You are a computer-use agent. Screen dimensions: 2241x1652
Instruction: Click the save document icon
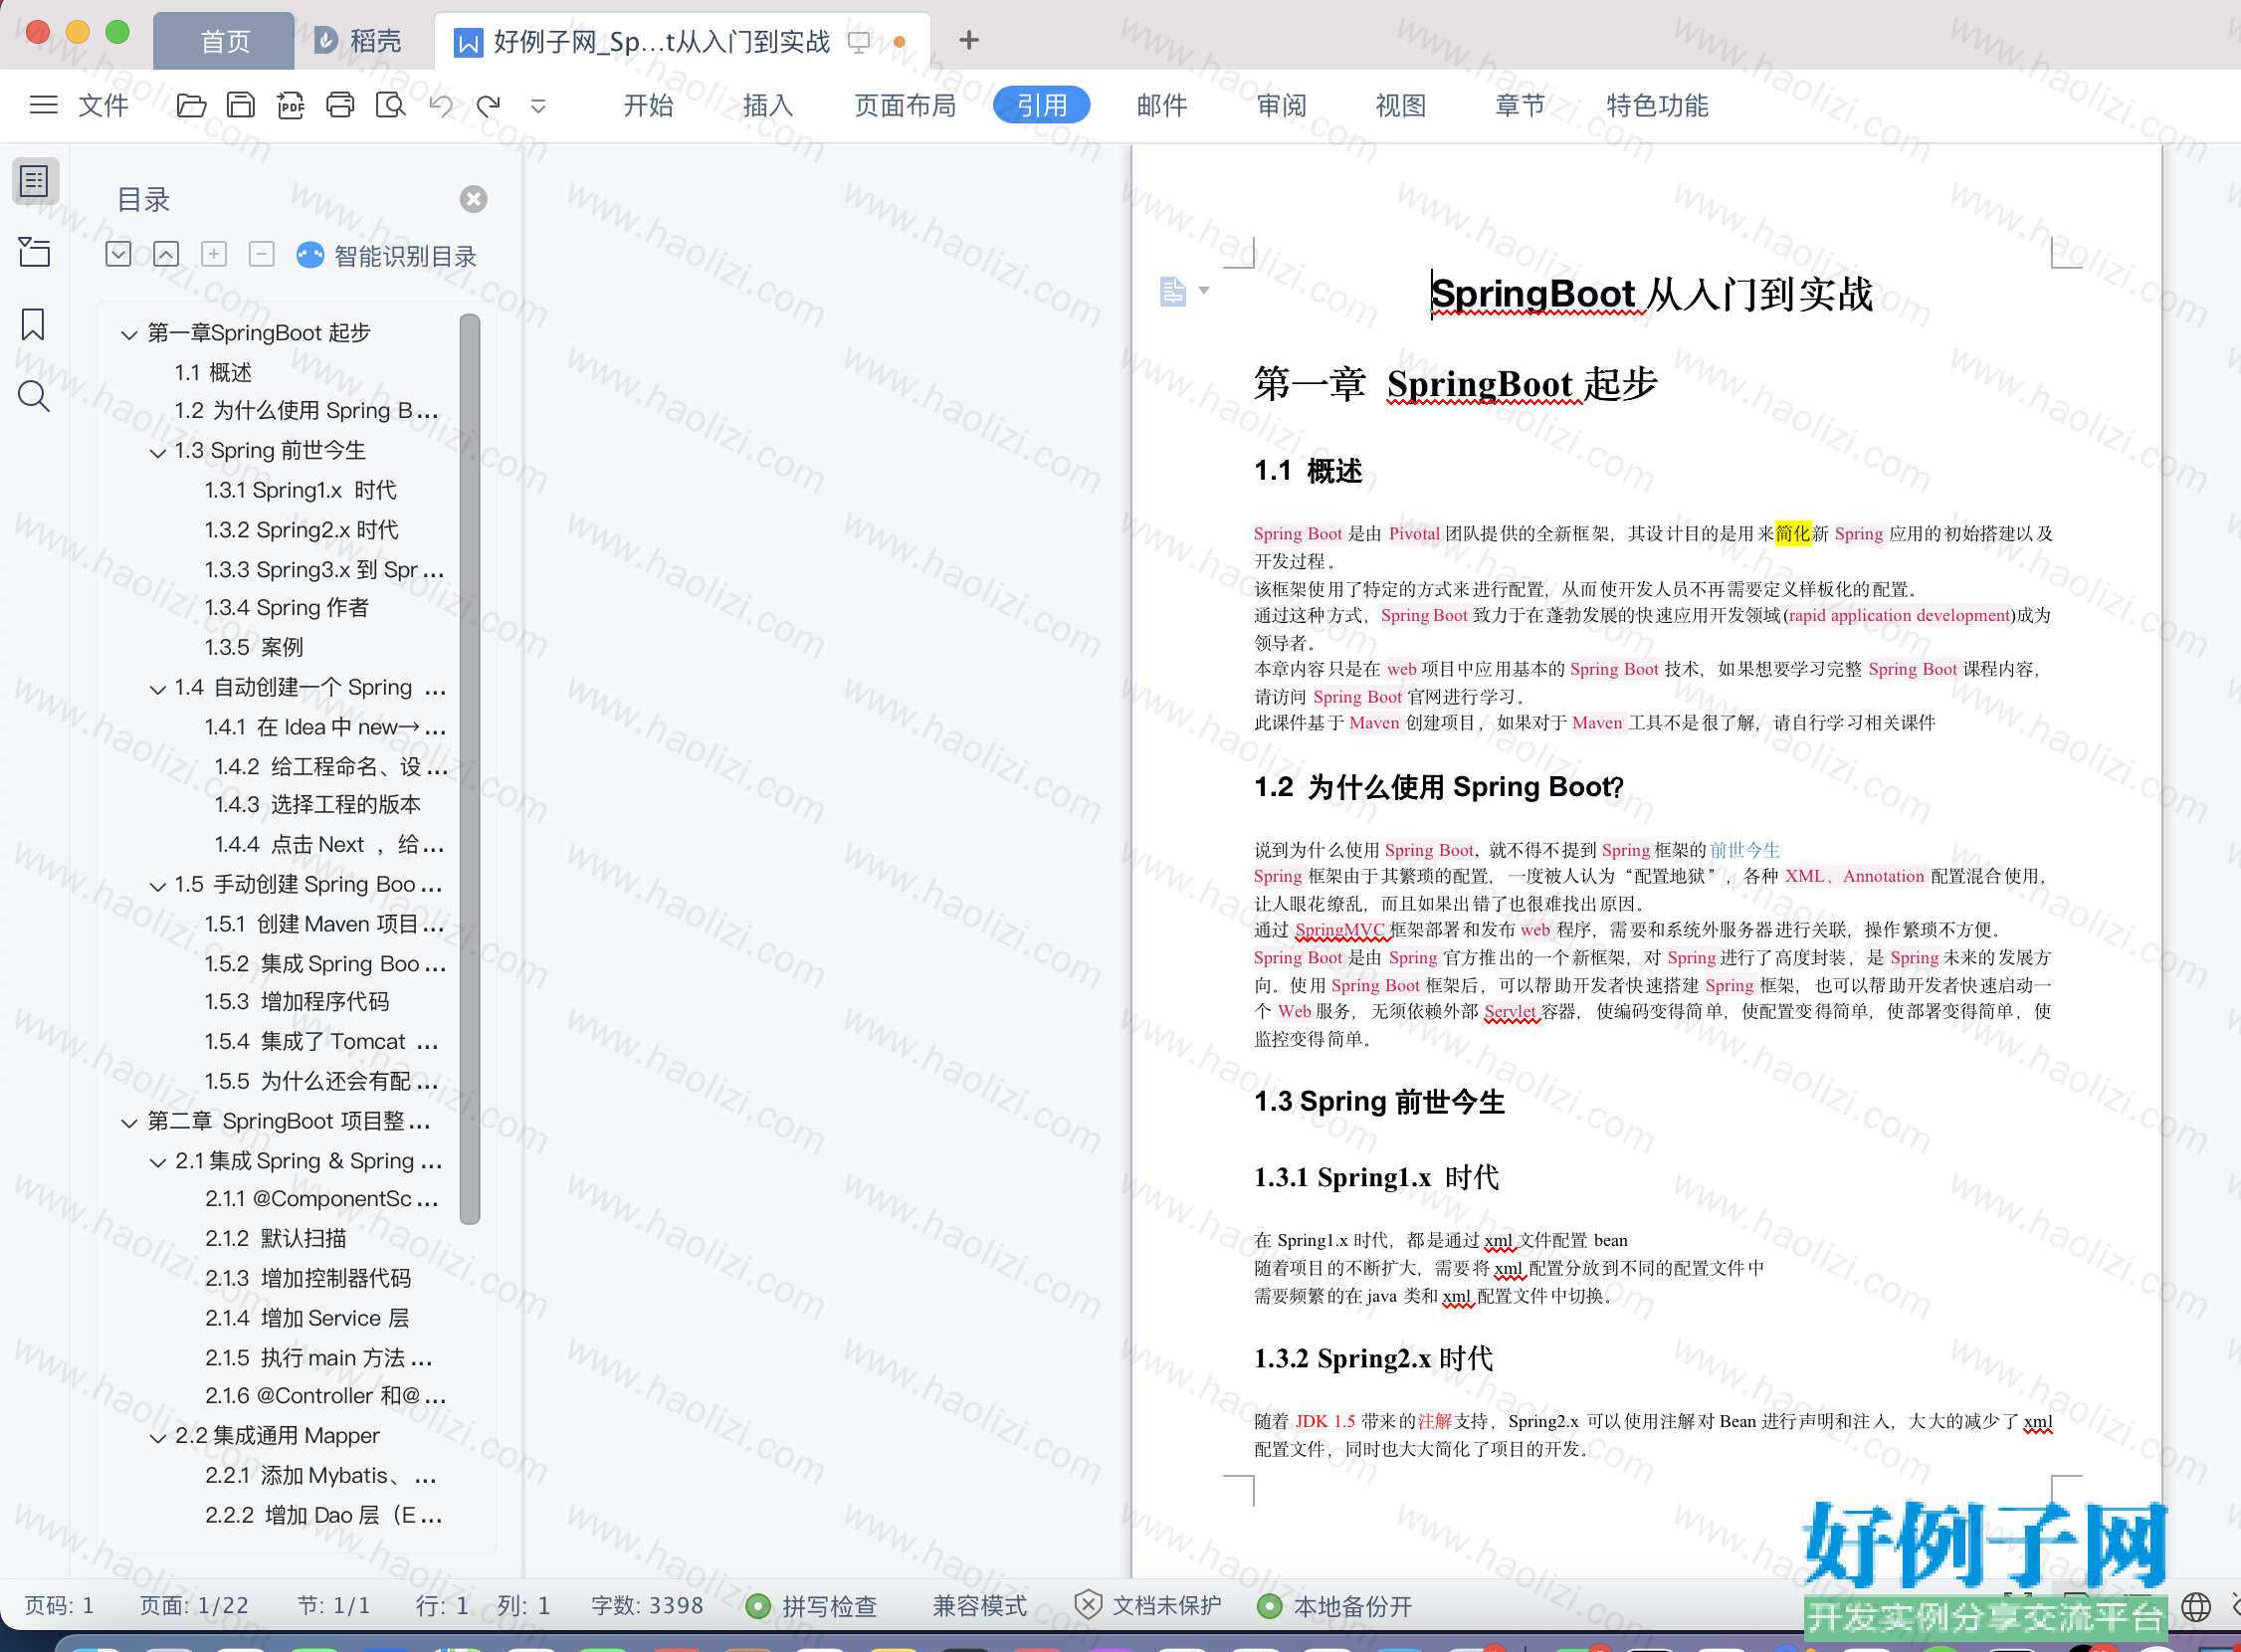(241, 105)
